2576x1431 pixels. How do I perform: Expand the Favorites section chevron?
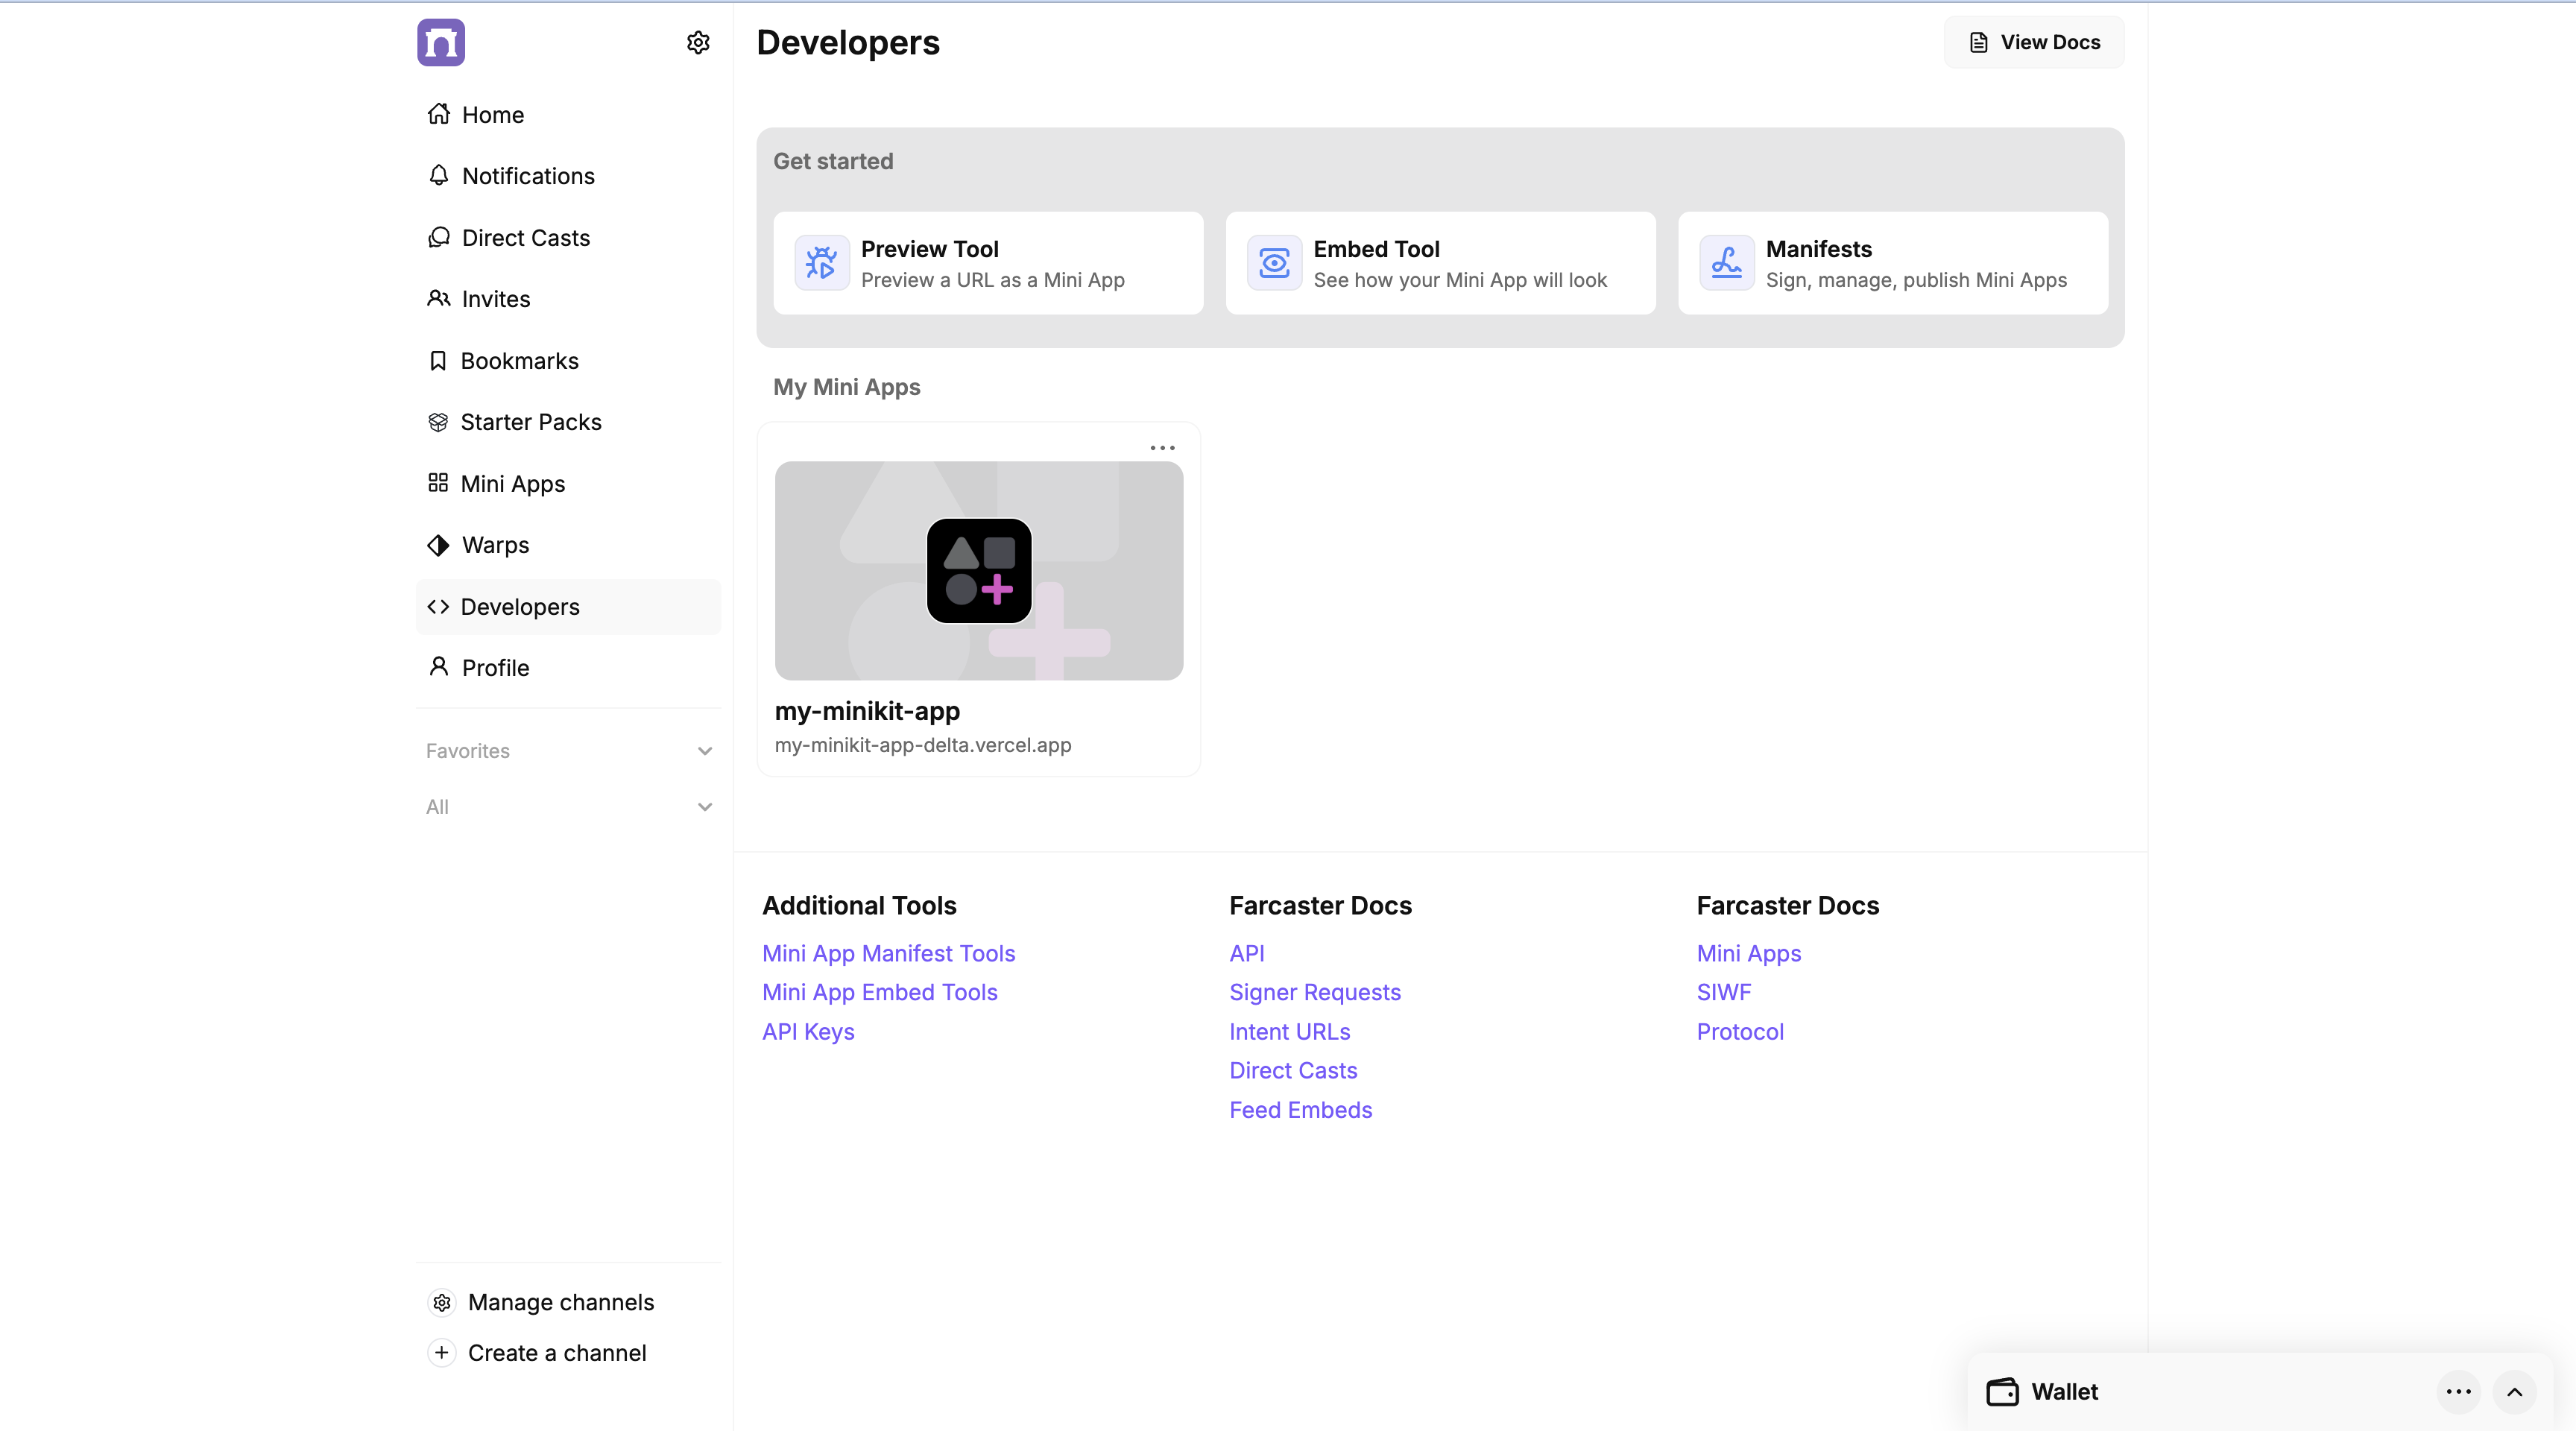pyautogui.click(x=704, y=751)
